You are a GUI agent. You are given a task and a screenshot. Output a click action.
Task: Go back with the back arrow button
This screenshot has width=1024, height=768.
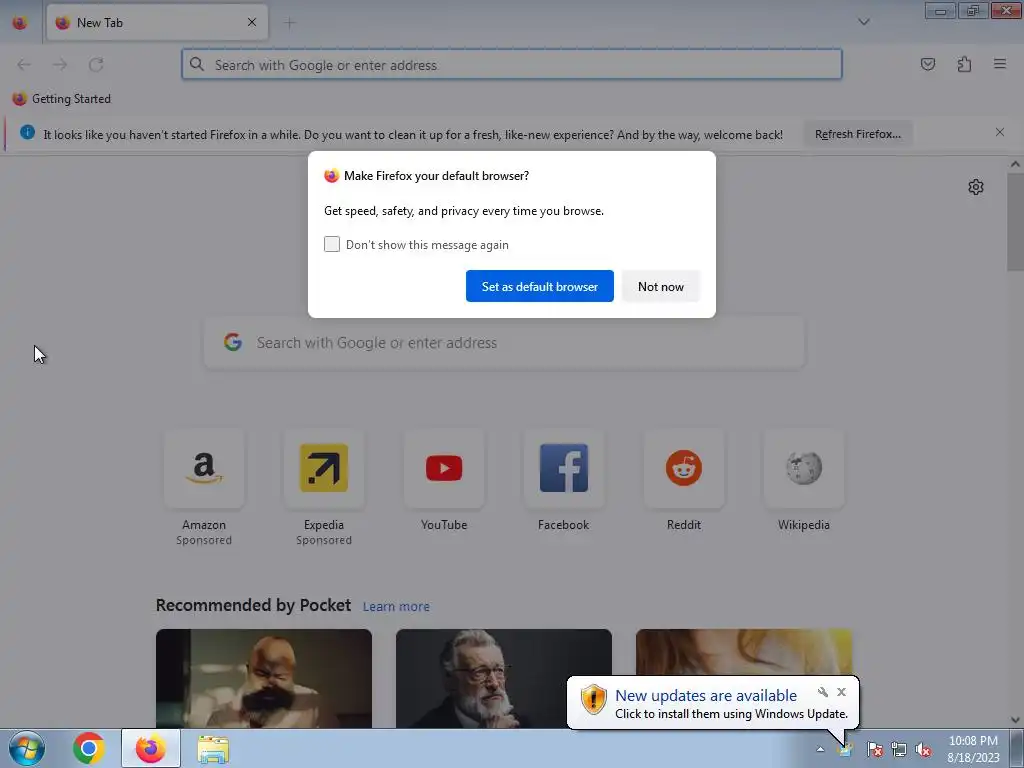tap(24, 65)
